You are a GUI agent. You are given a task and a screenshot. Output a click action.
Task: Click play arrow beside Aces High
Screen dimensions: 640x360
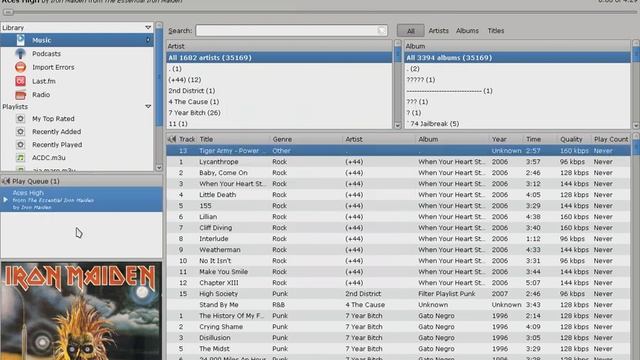5,200
